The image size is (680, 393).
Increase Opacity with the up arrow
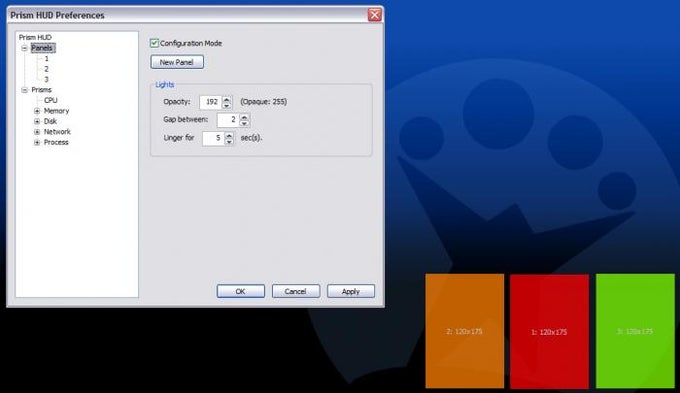(226, 99)
